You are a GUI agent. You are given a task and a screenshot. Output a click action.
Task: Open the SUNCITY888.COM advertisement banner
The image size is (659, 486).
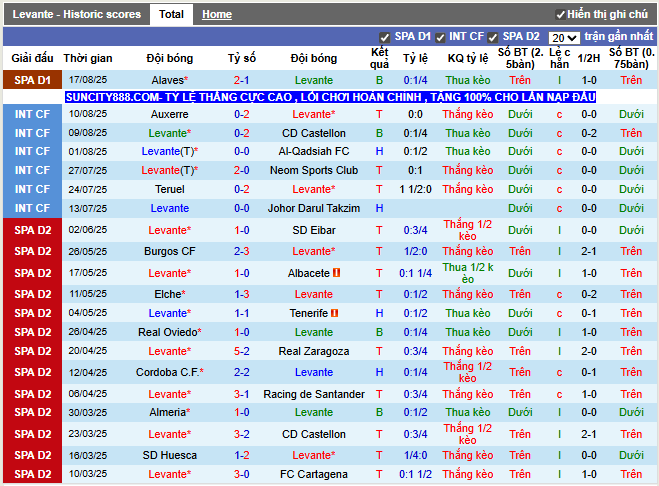(330, 97)
